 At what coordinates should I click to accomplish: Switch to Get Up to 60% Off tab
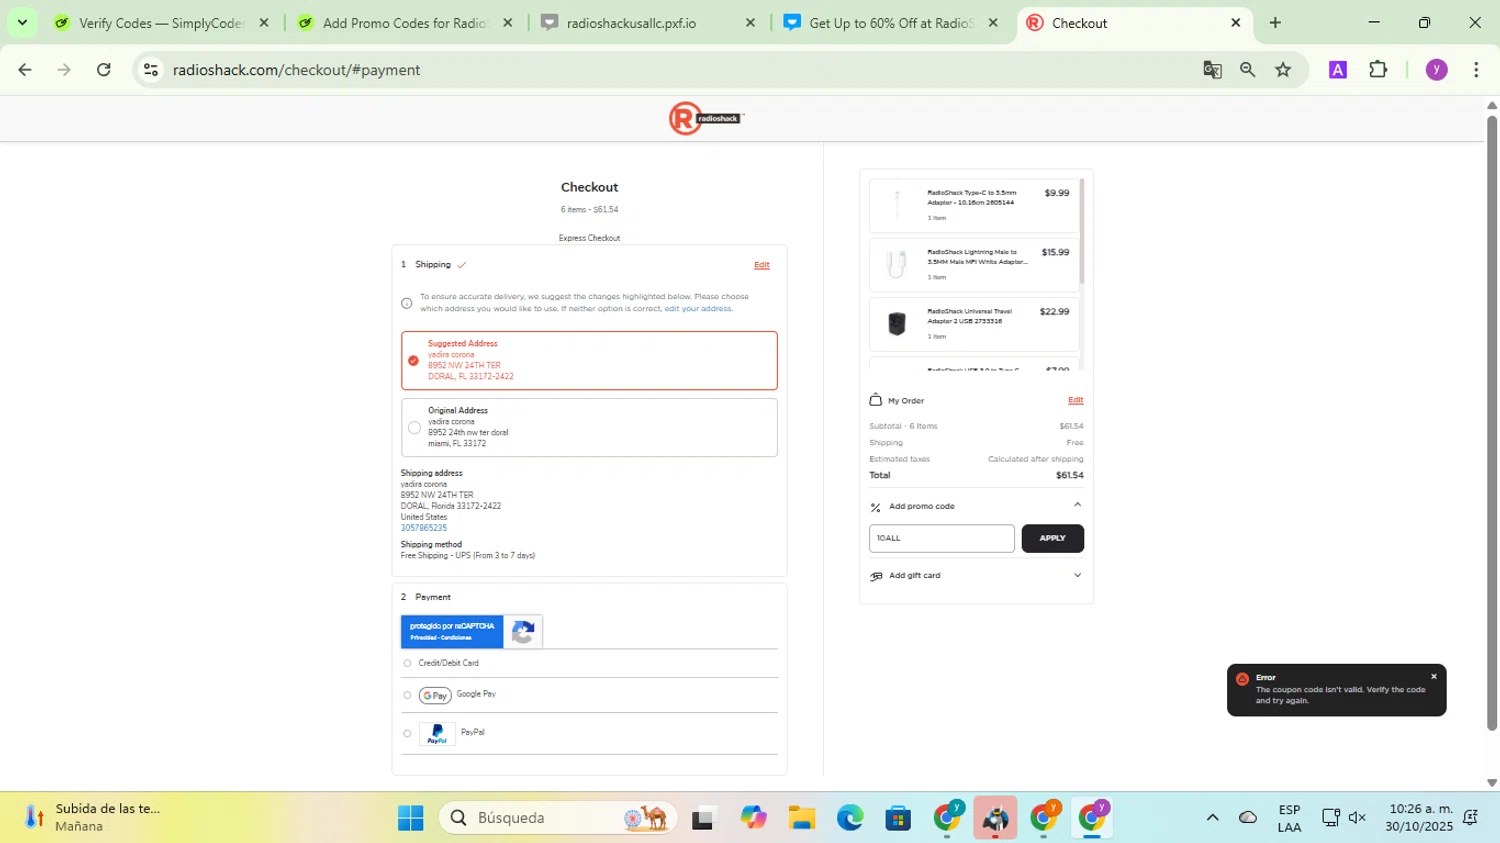point(891,23)
